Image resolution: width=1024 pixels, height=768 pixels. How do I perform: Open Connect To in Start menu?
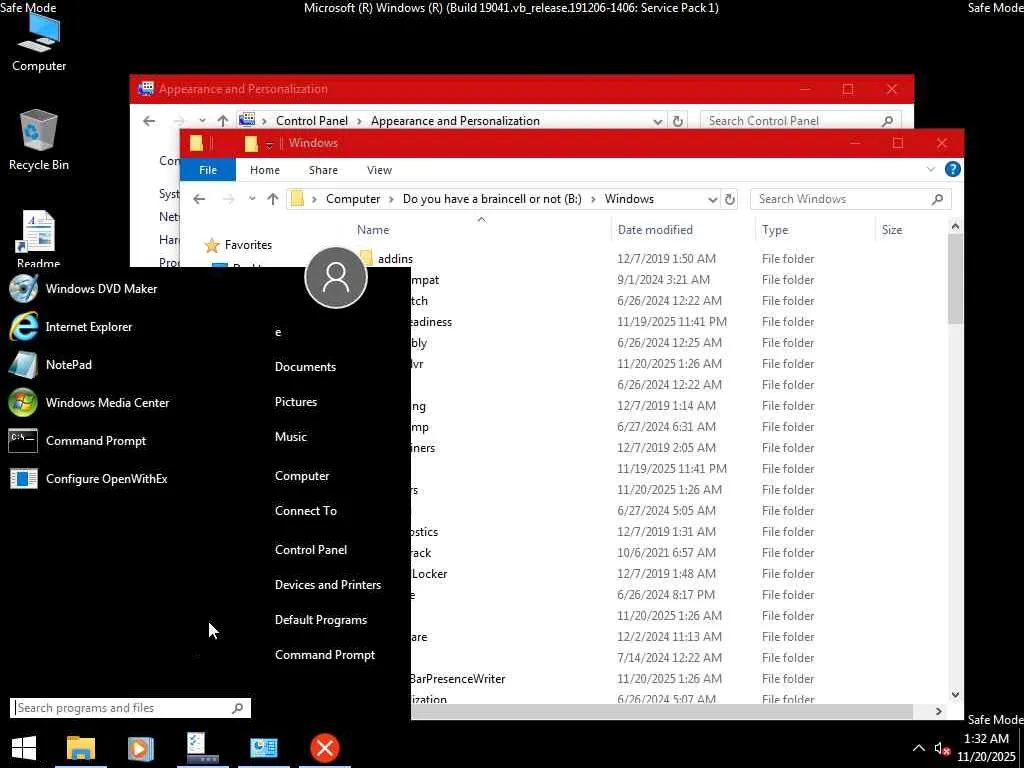[306, 511]
